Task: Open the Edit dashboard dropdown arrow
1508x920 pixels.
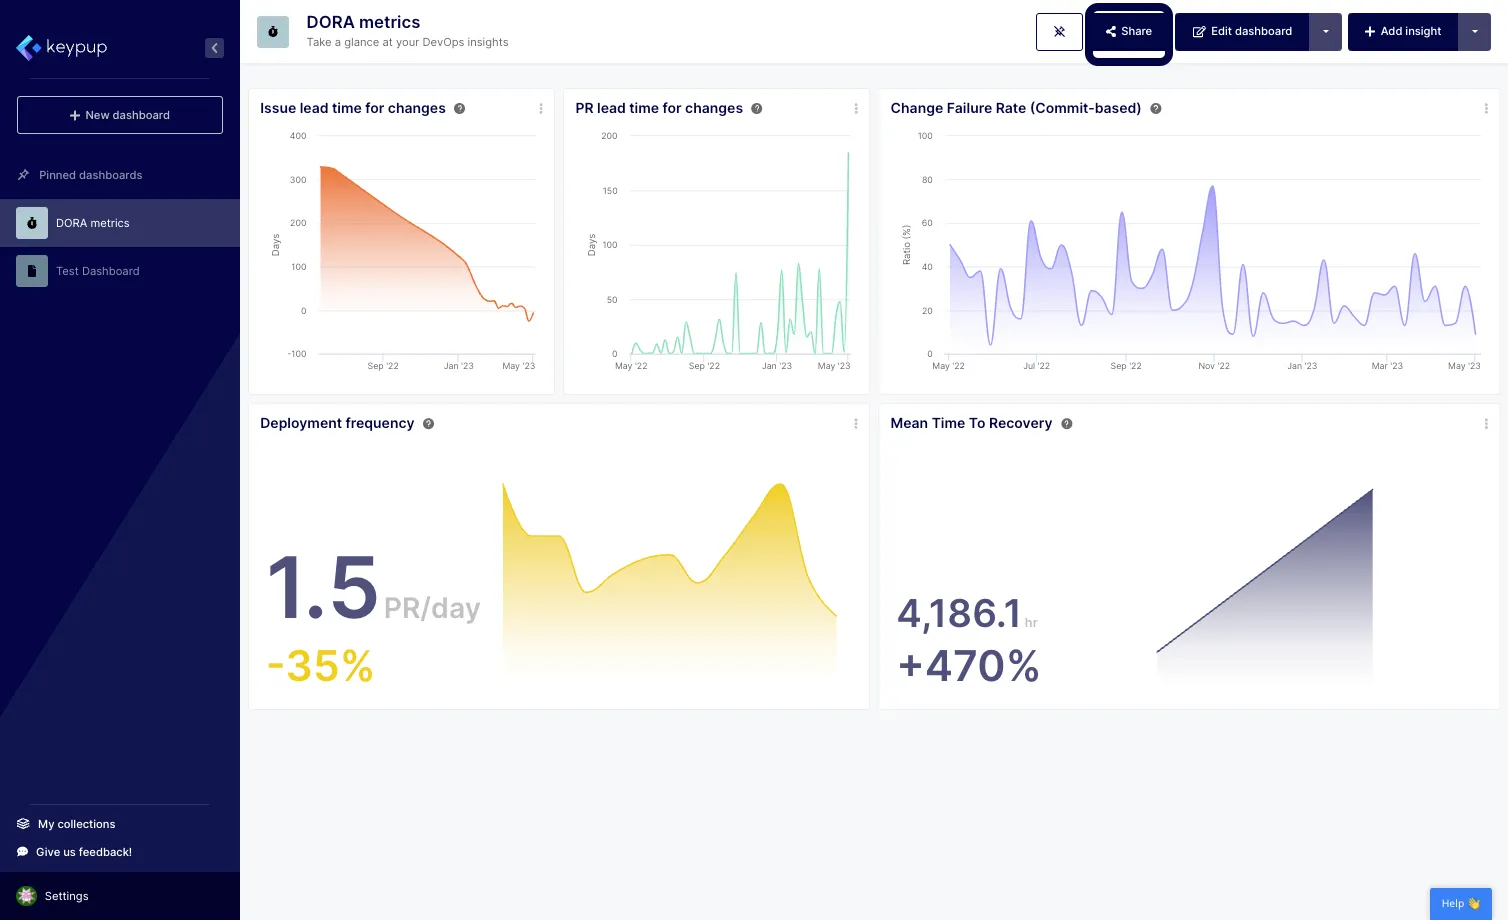Action: (1325, 31)
